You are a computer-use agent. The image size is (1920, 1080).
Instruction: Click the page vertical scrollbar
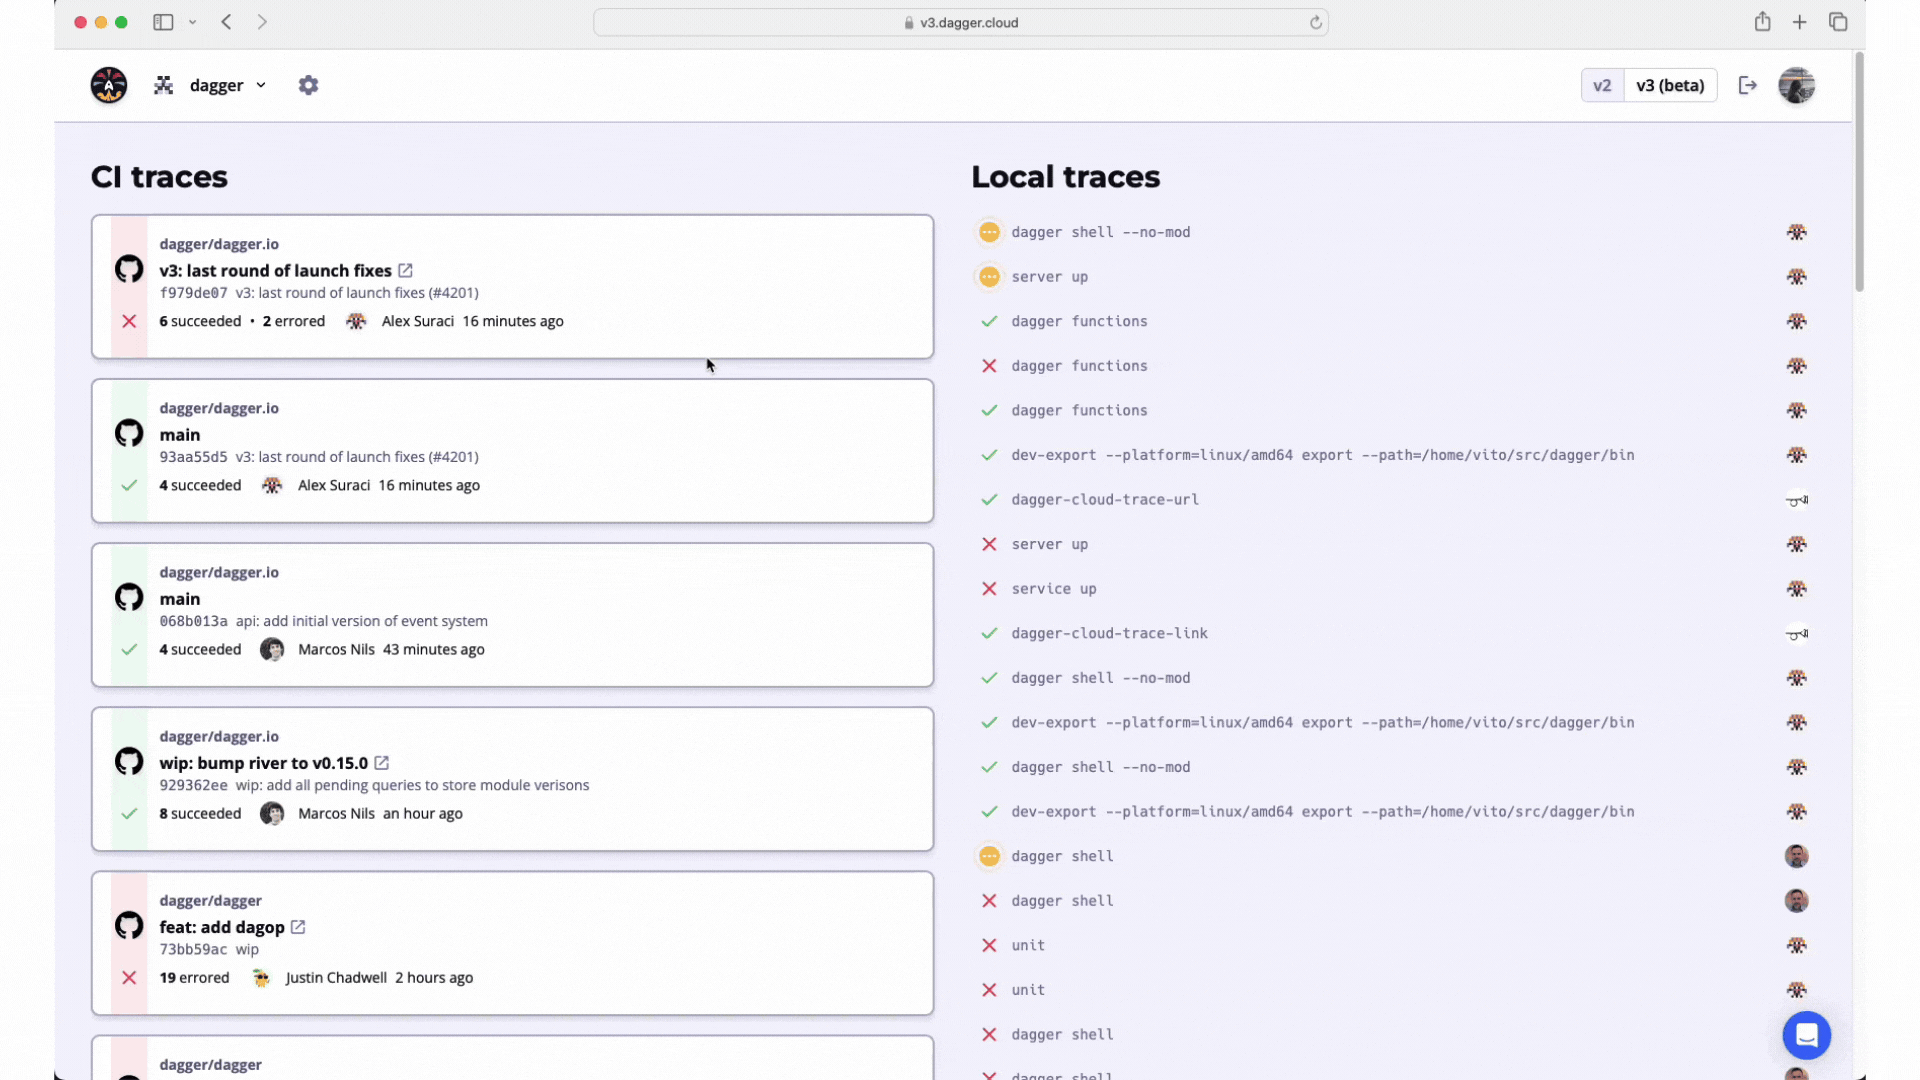pos(1859,171)
